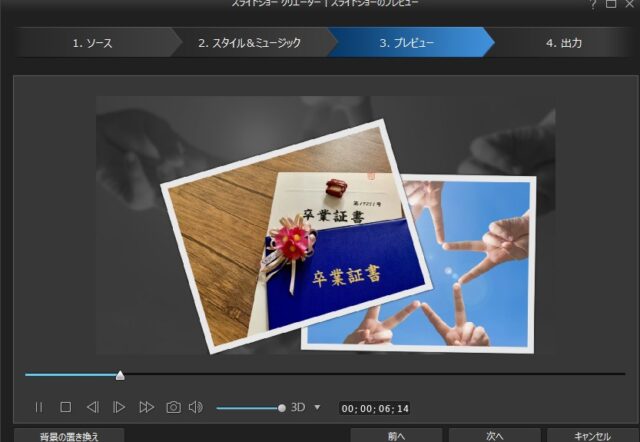This screenshot has width=640, height=442.
Task: Jump to the 4. 出力 step
Action: pos(564,43)
